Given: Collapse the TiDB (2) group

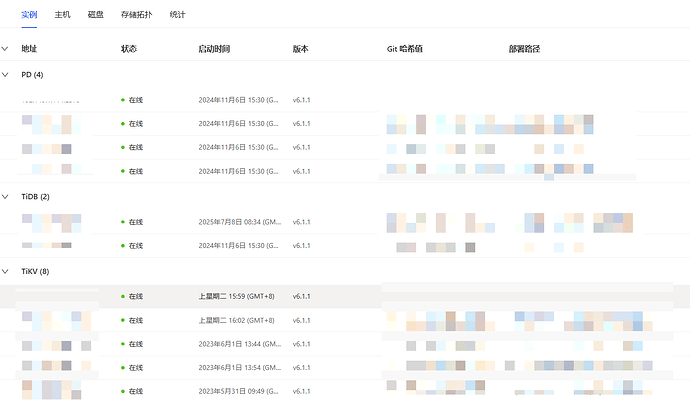Looking at the screenshot, I should pos(5,197).
